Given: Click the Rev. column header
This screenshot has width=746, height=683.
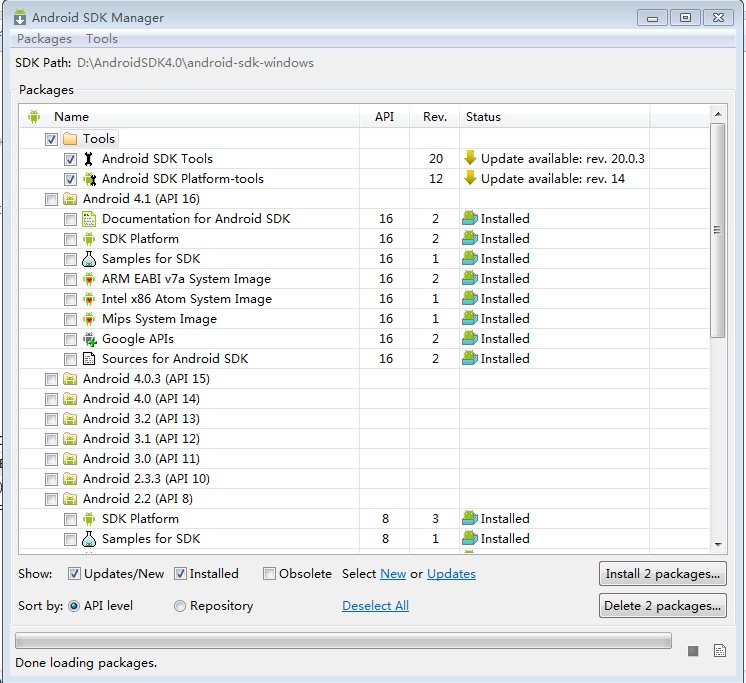Looking at the screenshot, I should 435,117.
